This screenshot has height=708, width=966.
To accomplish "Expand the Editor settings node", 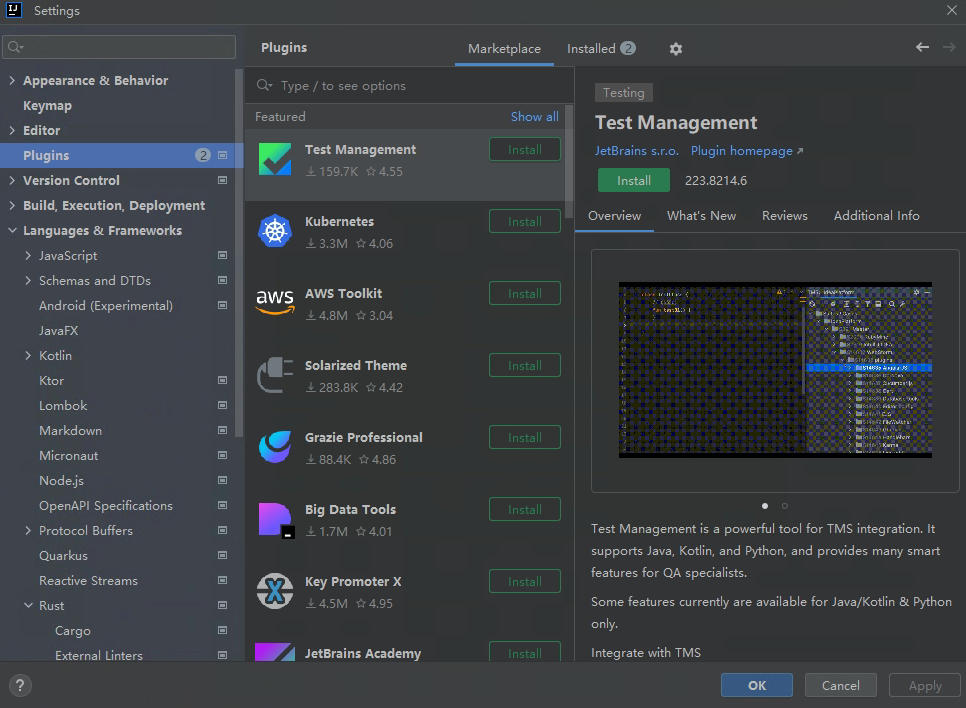I will click(12, 130).
